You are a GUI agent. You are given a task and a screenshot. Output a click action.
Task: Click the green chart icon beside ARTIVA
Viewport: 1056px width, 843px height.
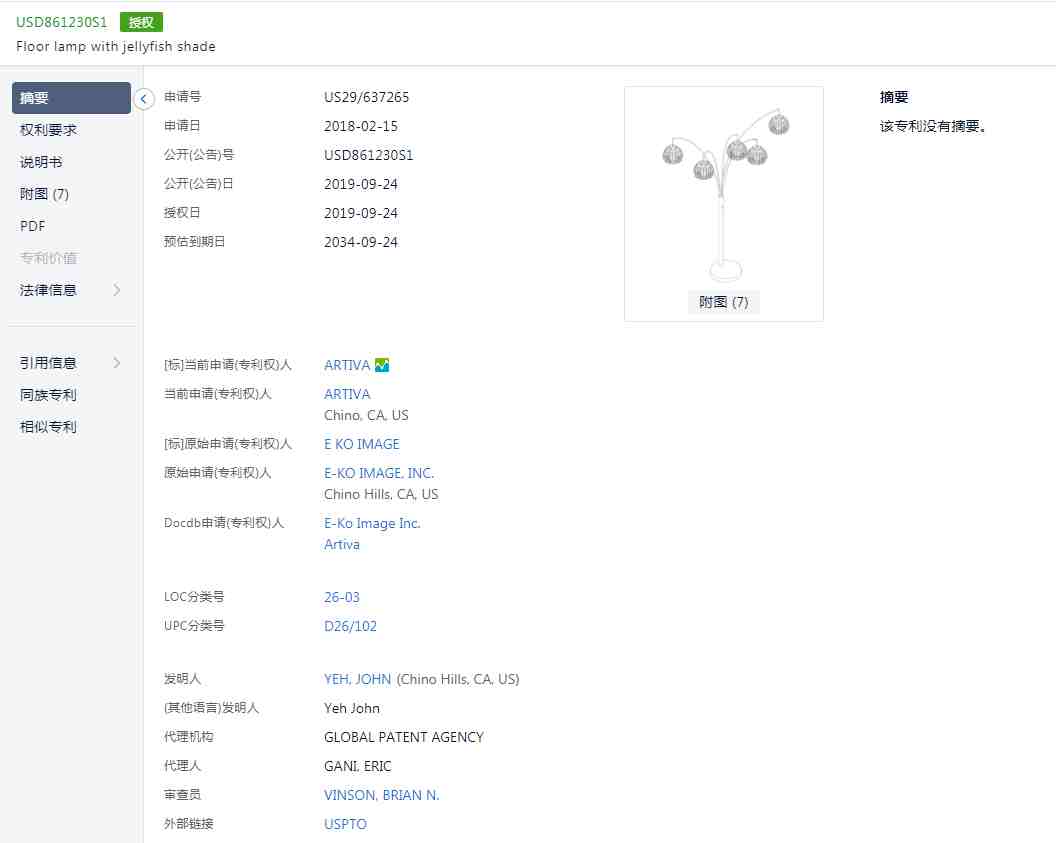(382, 365)
